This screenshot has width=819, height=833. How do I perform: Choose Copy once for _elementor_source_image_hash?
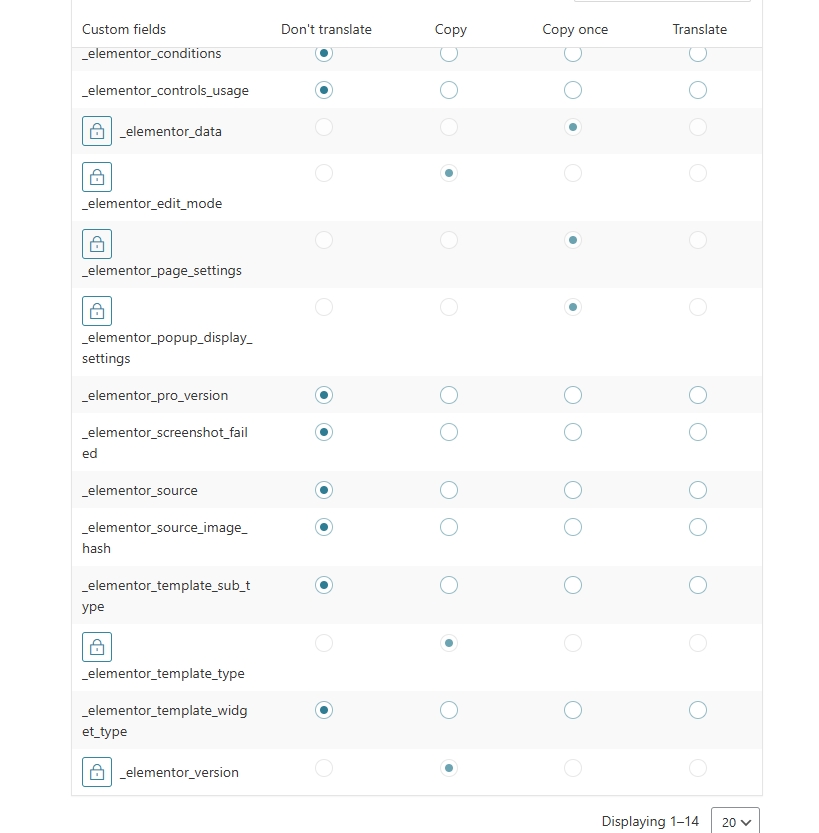[x=573, y=527]
